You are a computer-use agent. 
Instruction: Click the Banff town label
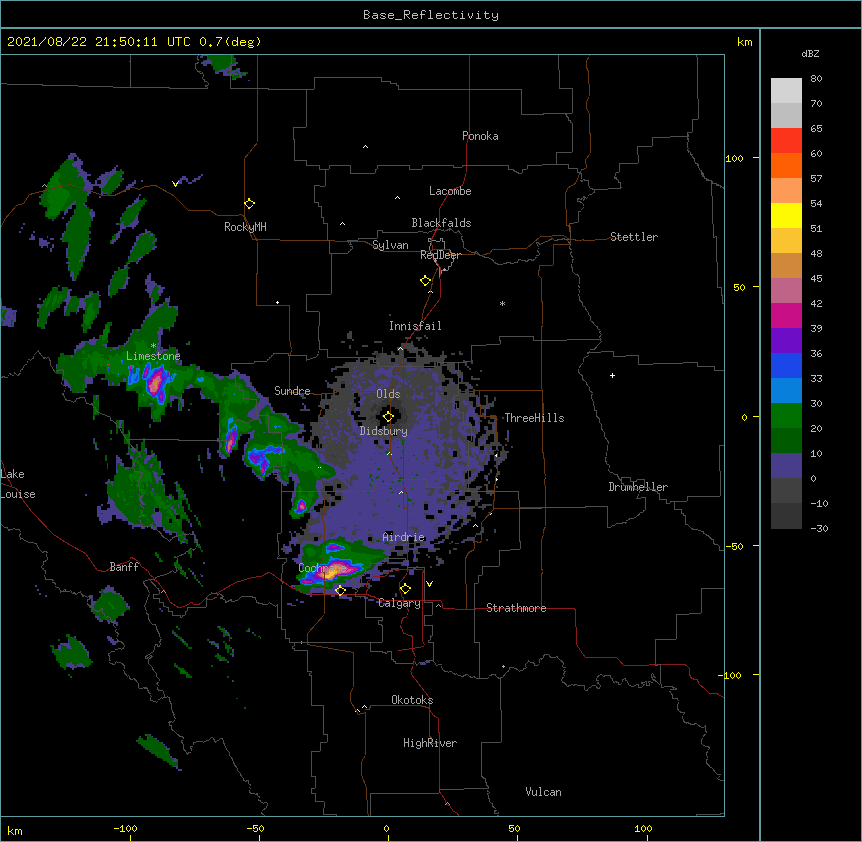coord(124,567)
